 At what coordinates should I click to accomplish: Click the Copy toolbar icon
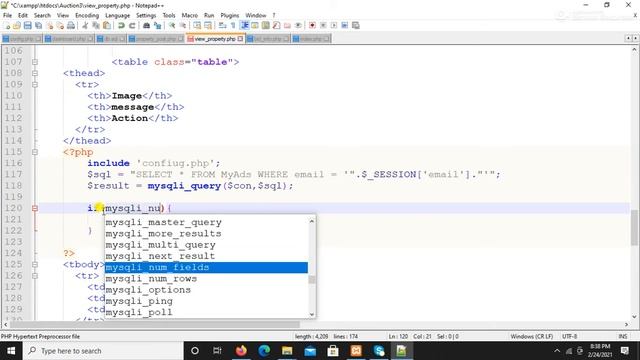96,25
